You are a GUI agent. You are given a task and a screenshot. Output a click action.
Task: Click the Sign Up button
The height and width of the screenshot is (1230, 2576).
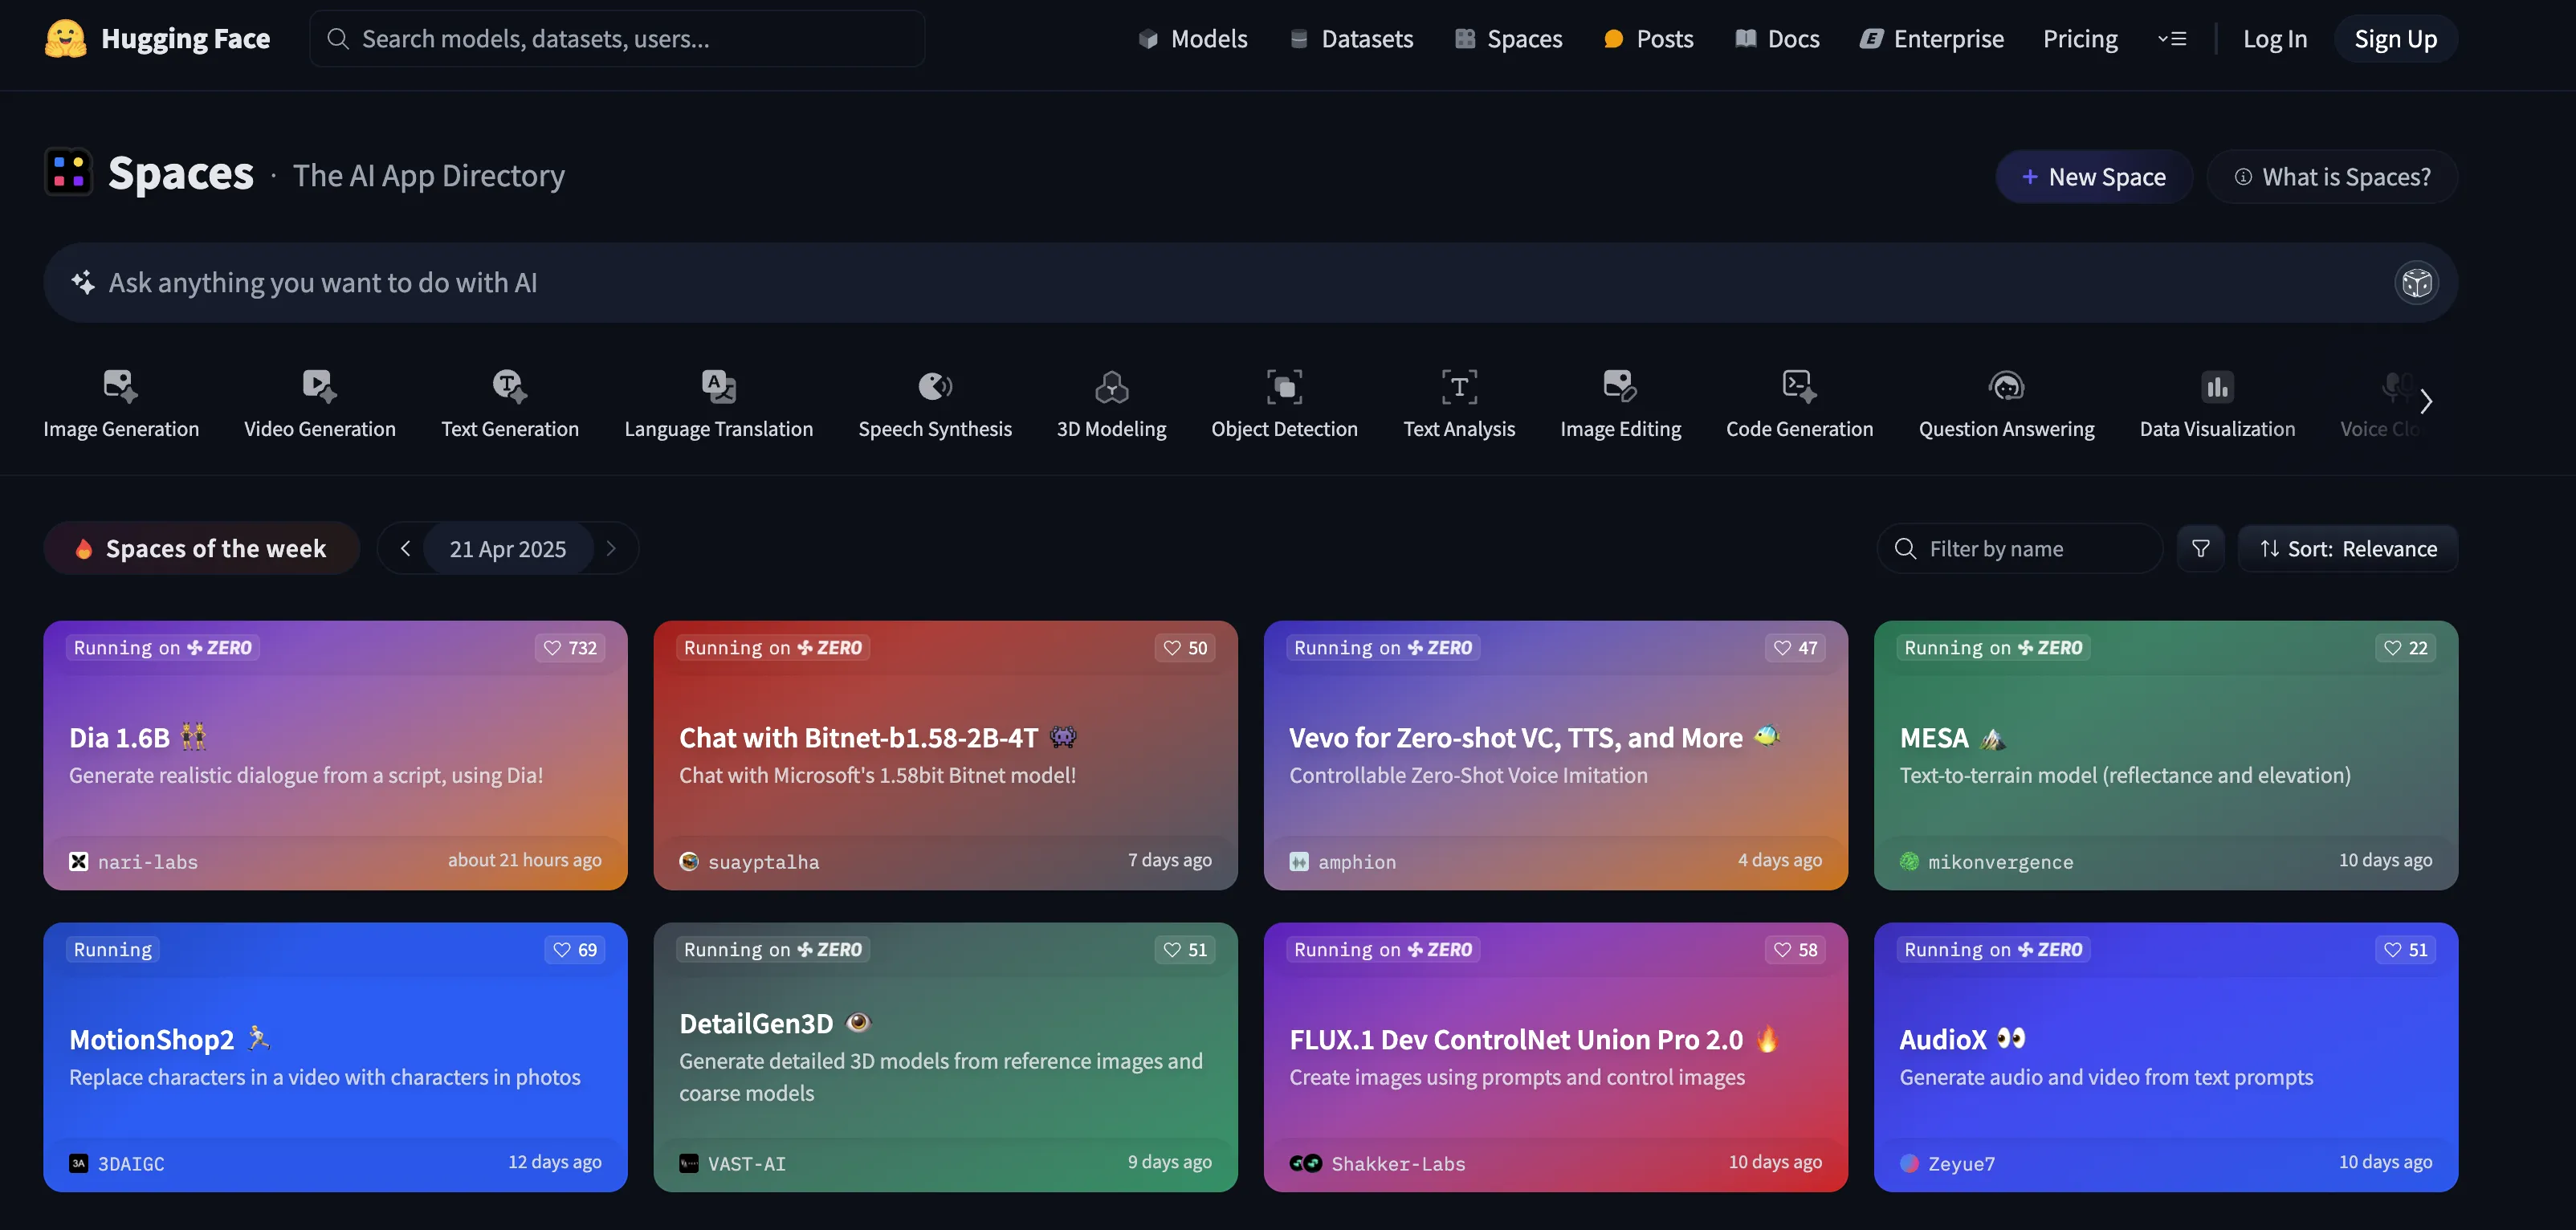coord(2395,39)
